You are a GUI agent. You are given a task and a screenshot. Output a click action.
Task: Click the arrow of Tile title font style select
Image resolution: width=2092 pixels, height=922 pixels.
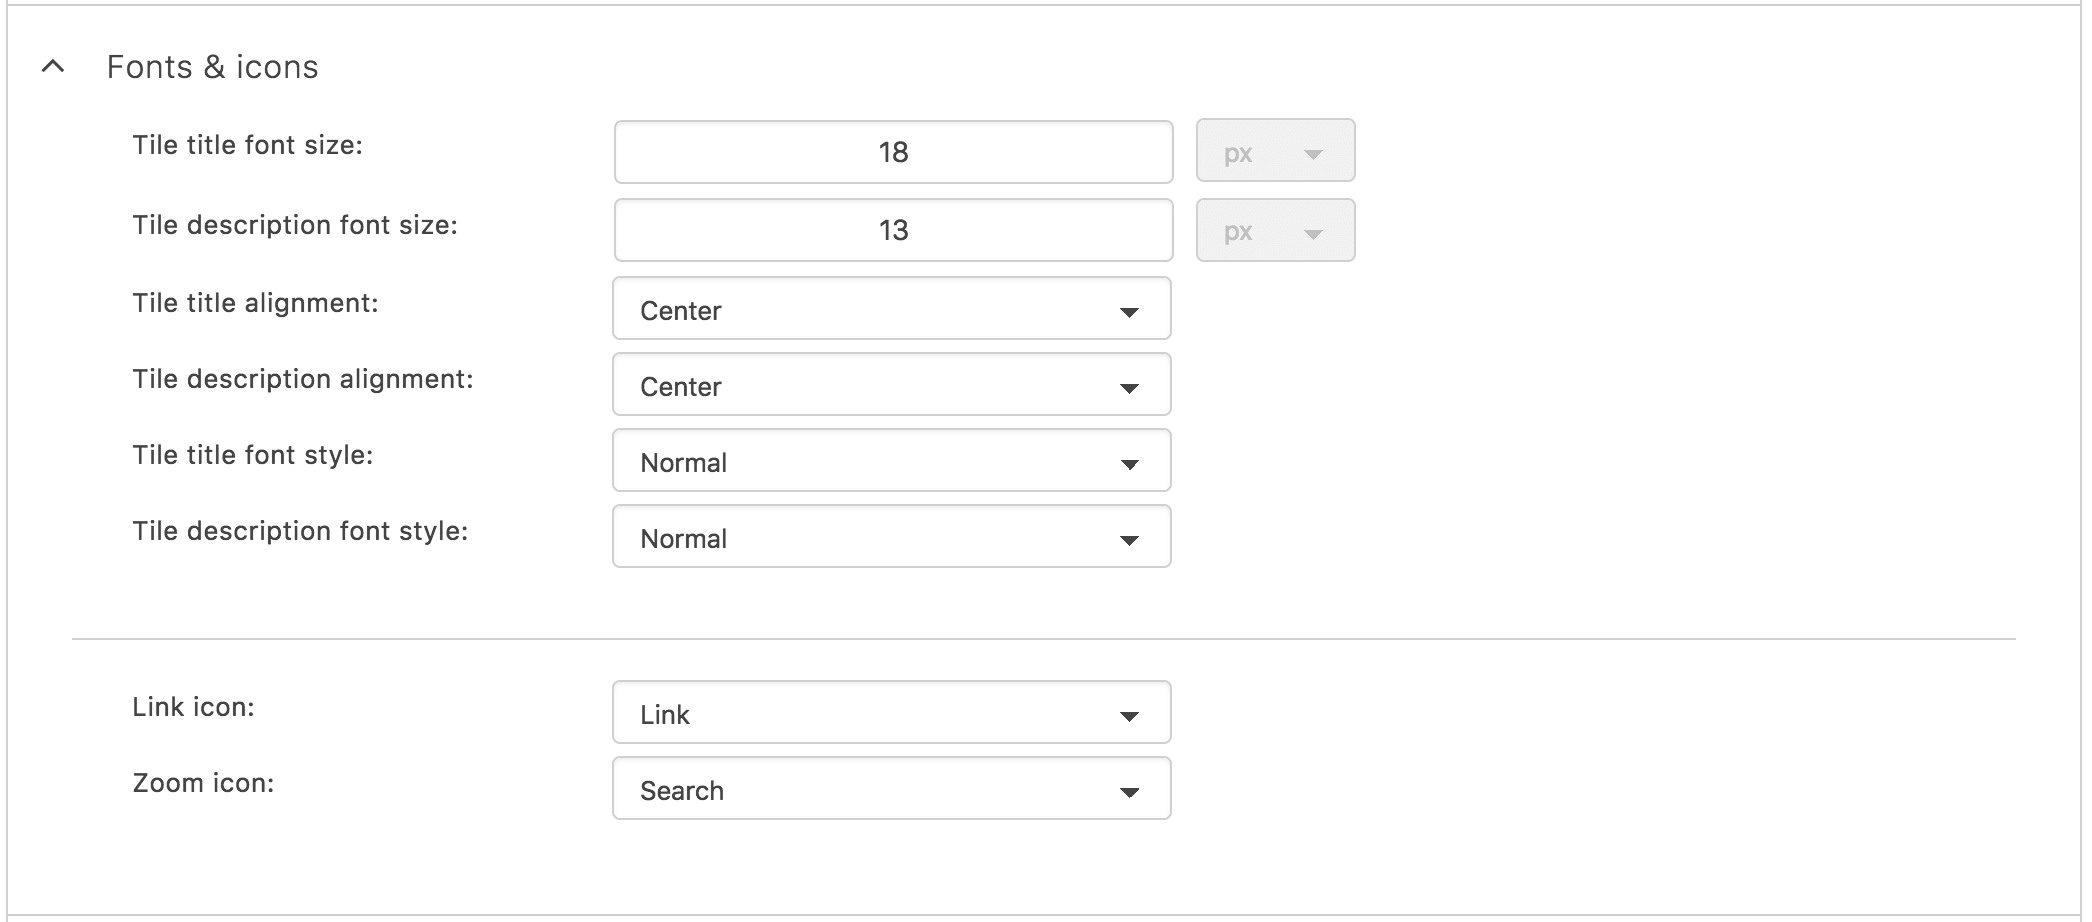pos(1130,464)
